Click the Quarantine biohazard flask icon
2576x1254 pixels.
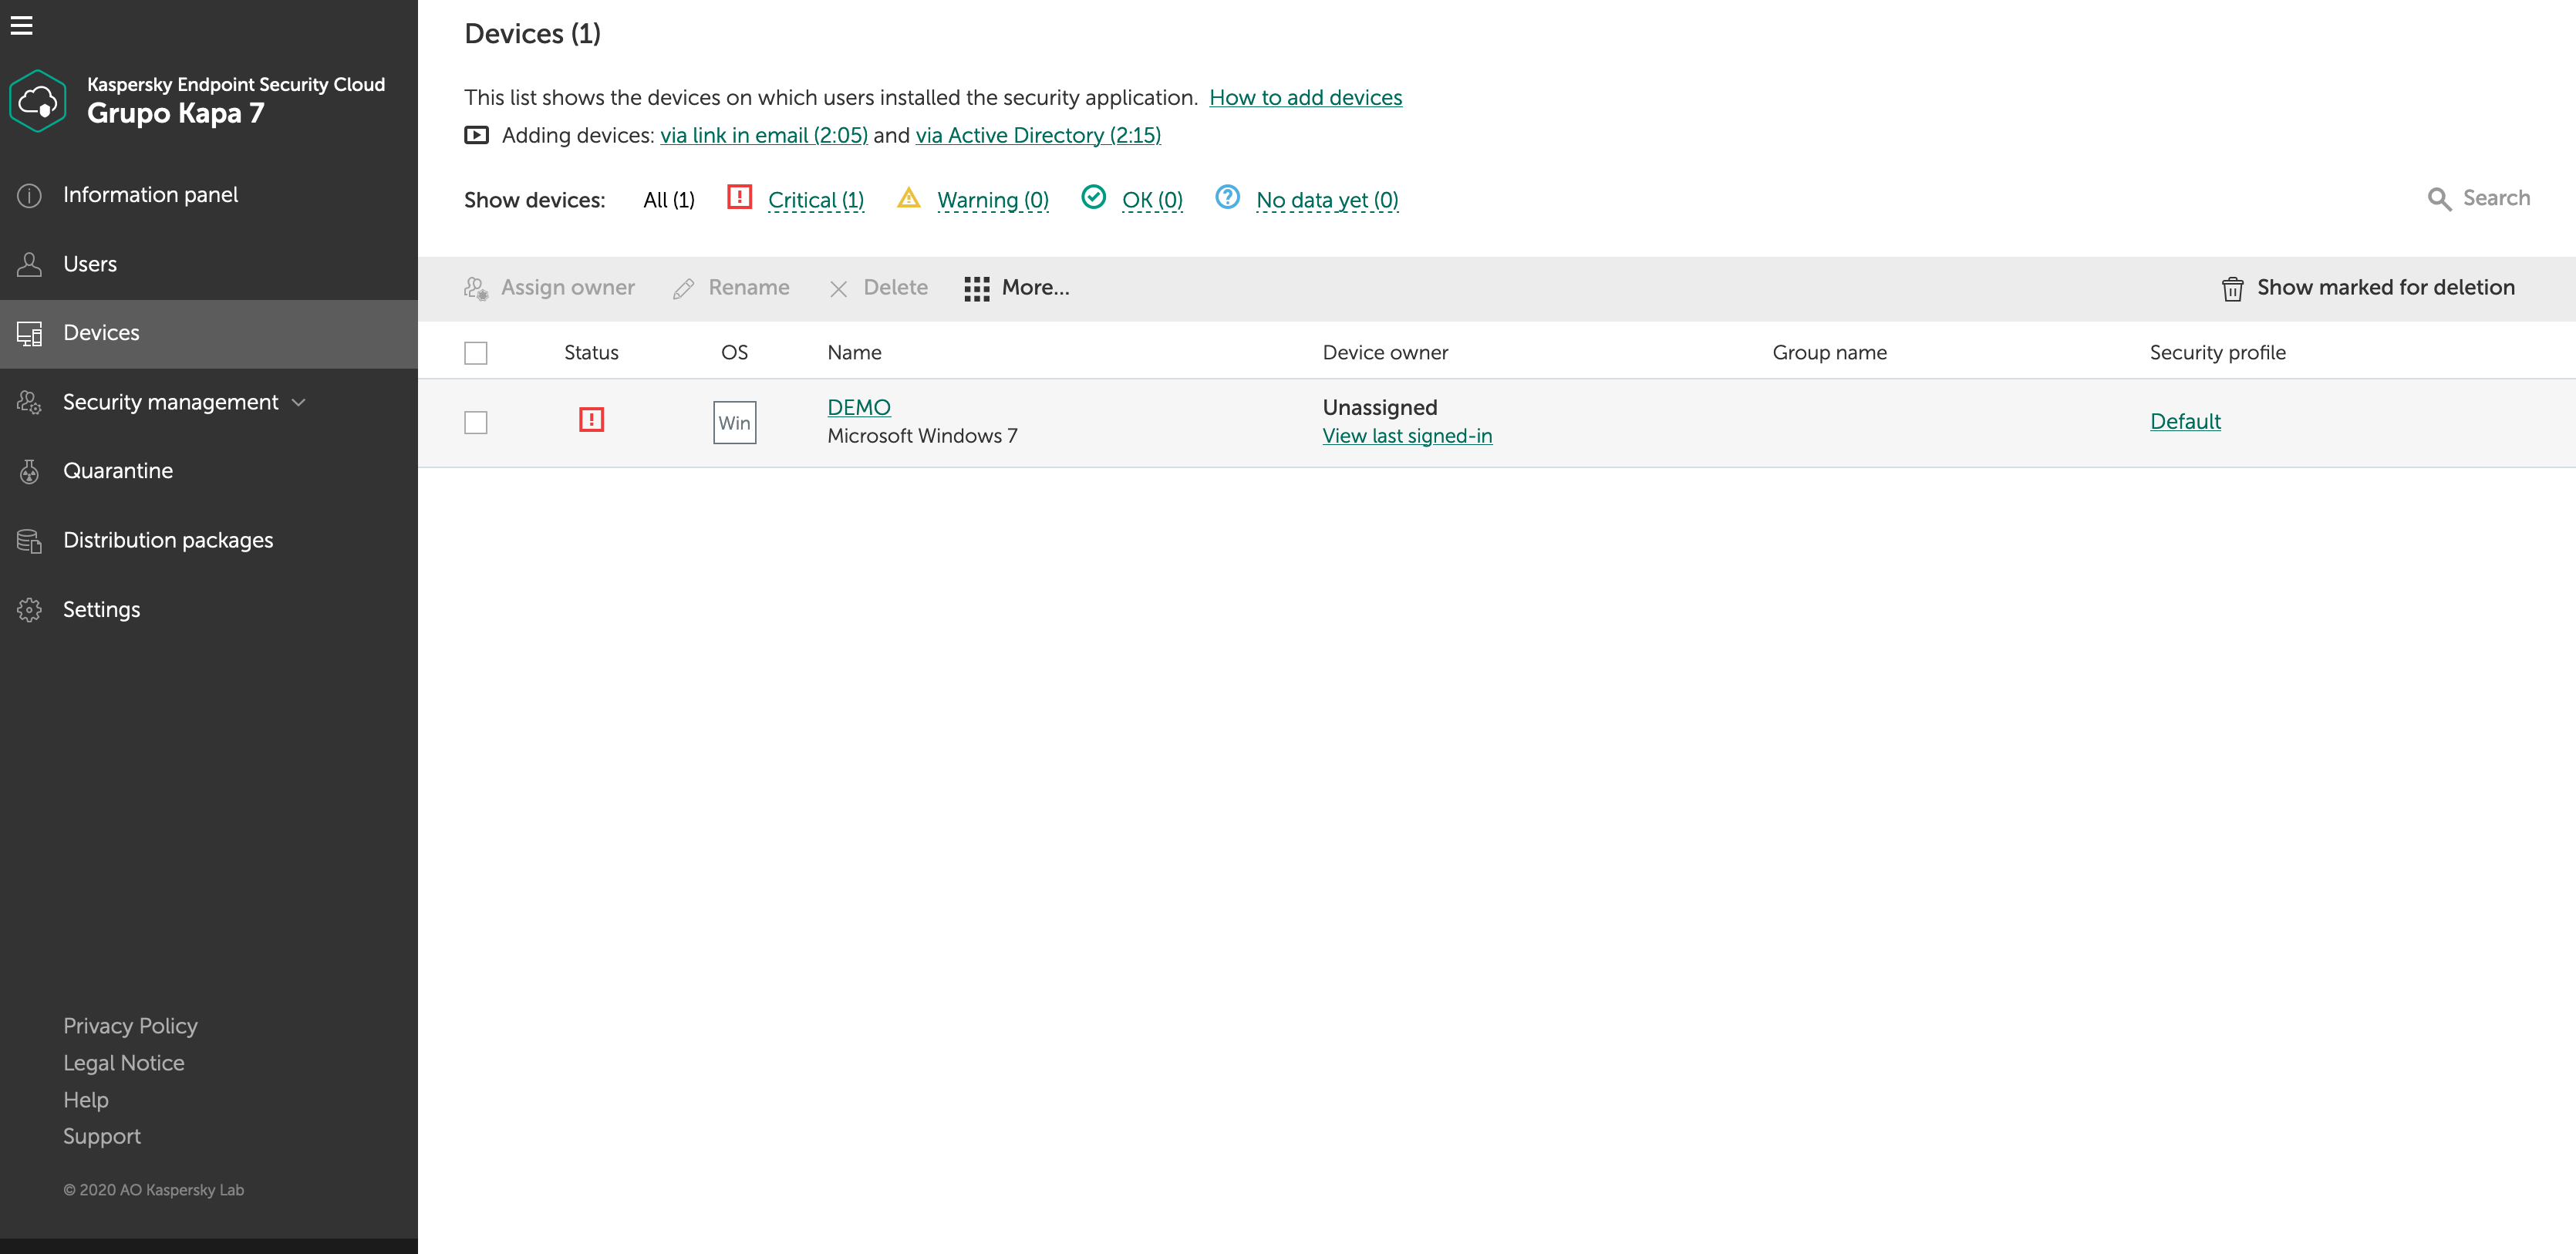pyautogui.click(x=29, y=471)
